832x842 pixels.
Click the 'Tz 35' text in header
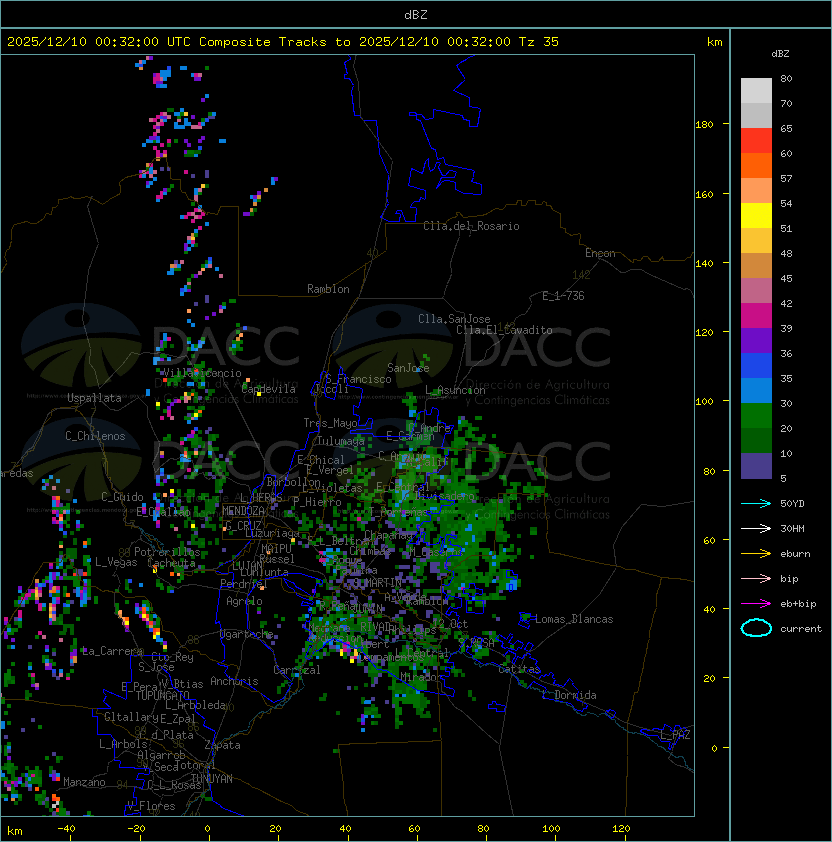(539, 42)
